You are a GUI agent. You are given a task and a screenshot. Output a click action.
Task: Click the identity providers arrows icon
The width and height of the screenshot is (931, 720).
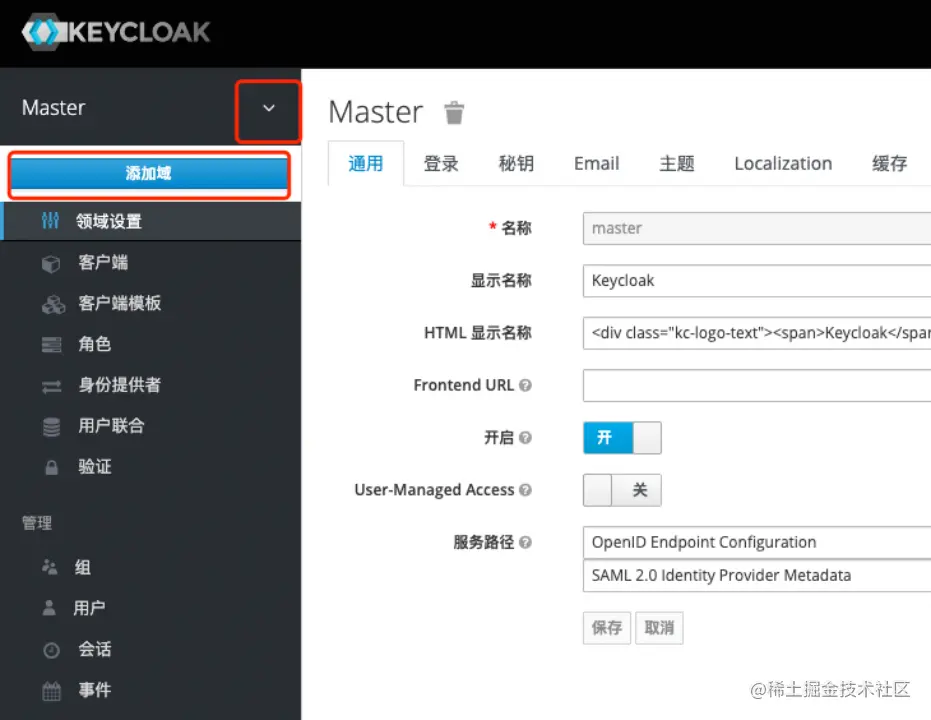tap(52, 386)
